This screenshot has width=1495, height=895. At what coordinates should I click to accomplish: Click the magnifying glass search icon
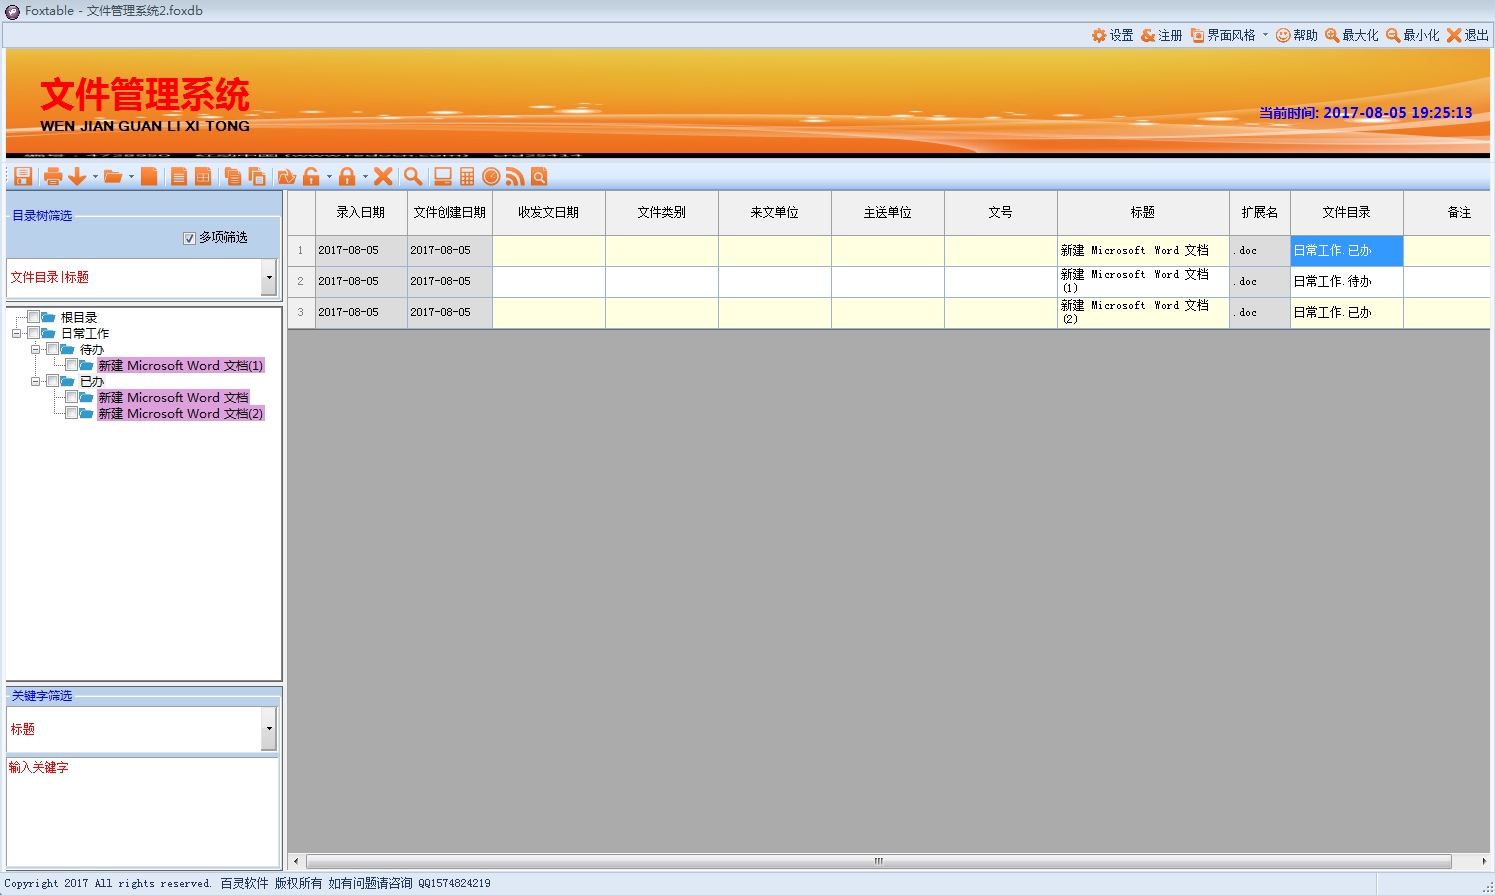pos(412,177)
